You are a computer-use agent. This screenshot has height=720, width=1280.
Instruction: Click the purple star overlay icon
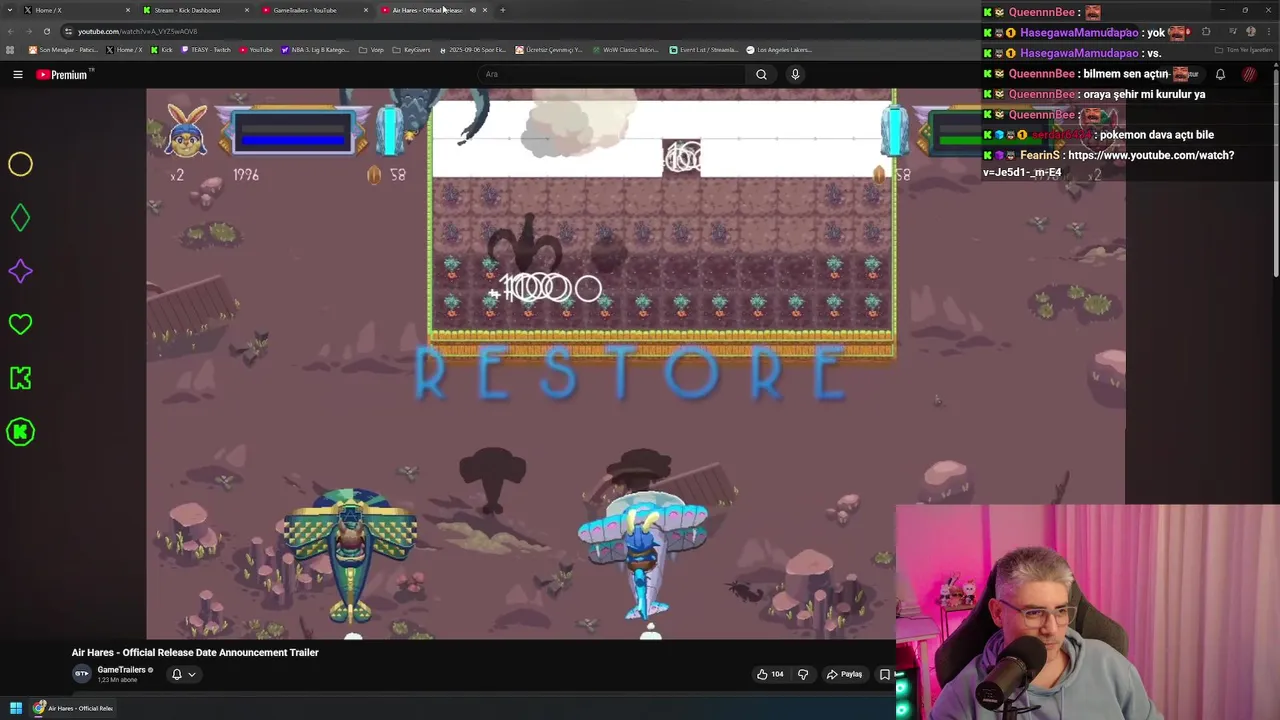(x=20, y=271)
